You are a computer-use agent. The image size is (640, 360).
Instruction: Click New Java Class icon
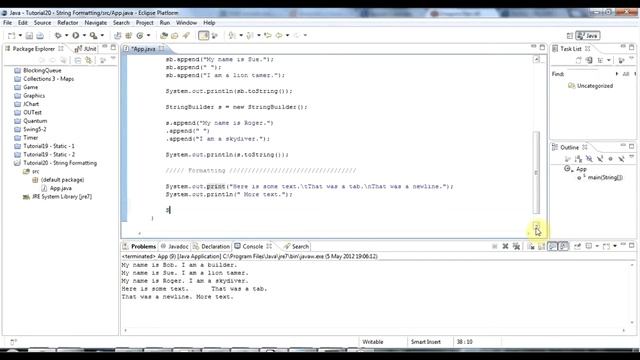click(140, 36)
